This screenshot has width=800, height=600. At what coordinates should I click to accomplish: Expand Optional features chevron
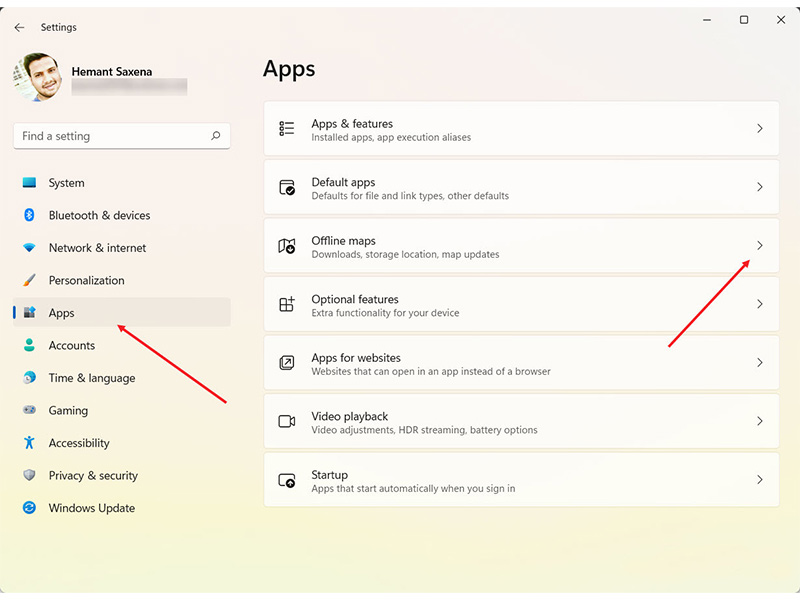point(759,304)
